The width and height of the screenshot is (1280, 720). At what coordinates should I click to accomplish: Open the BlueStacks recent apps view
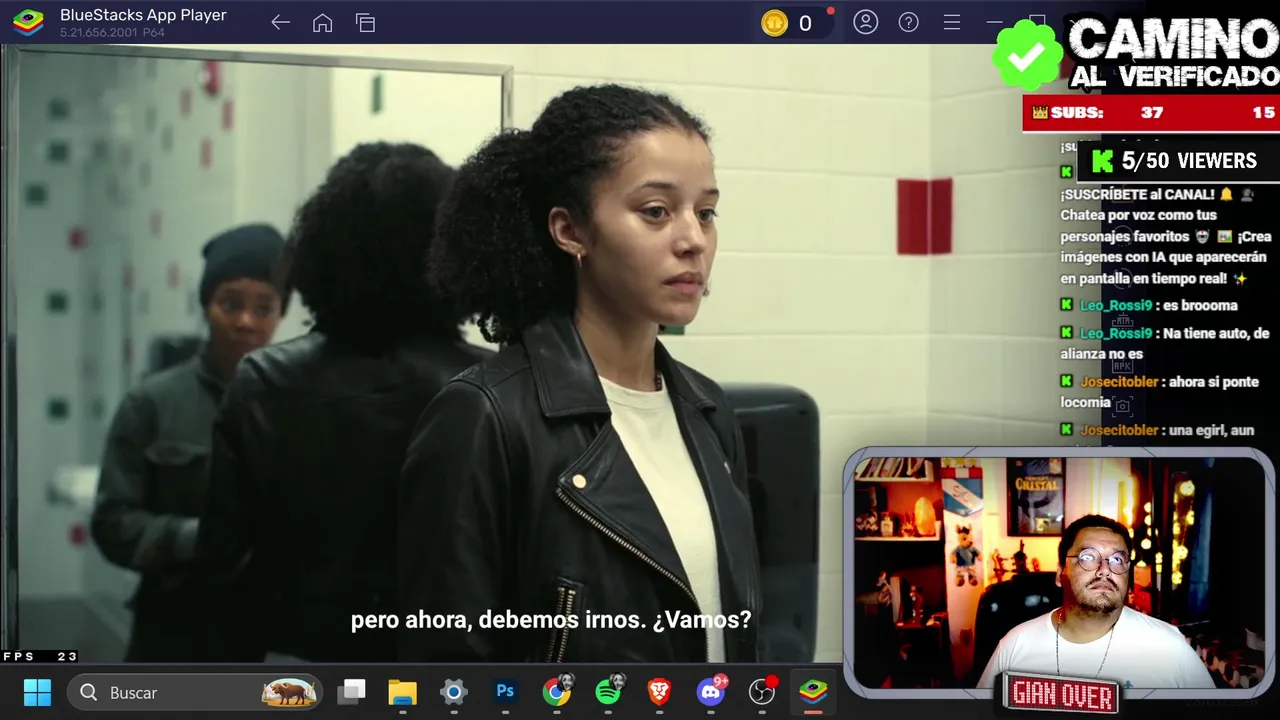click(365, 22)
